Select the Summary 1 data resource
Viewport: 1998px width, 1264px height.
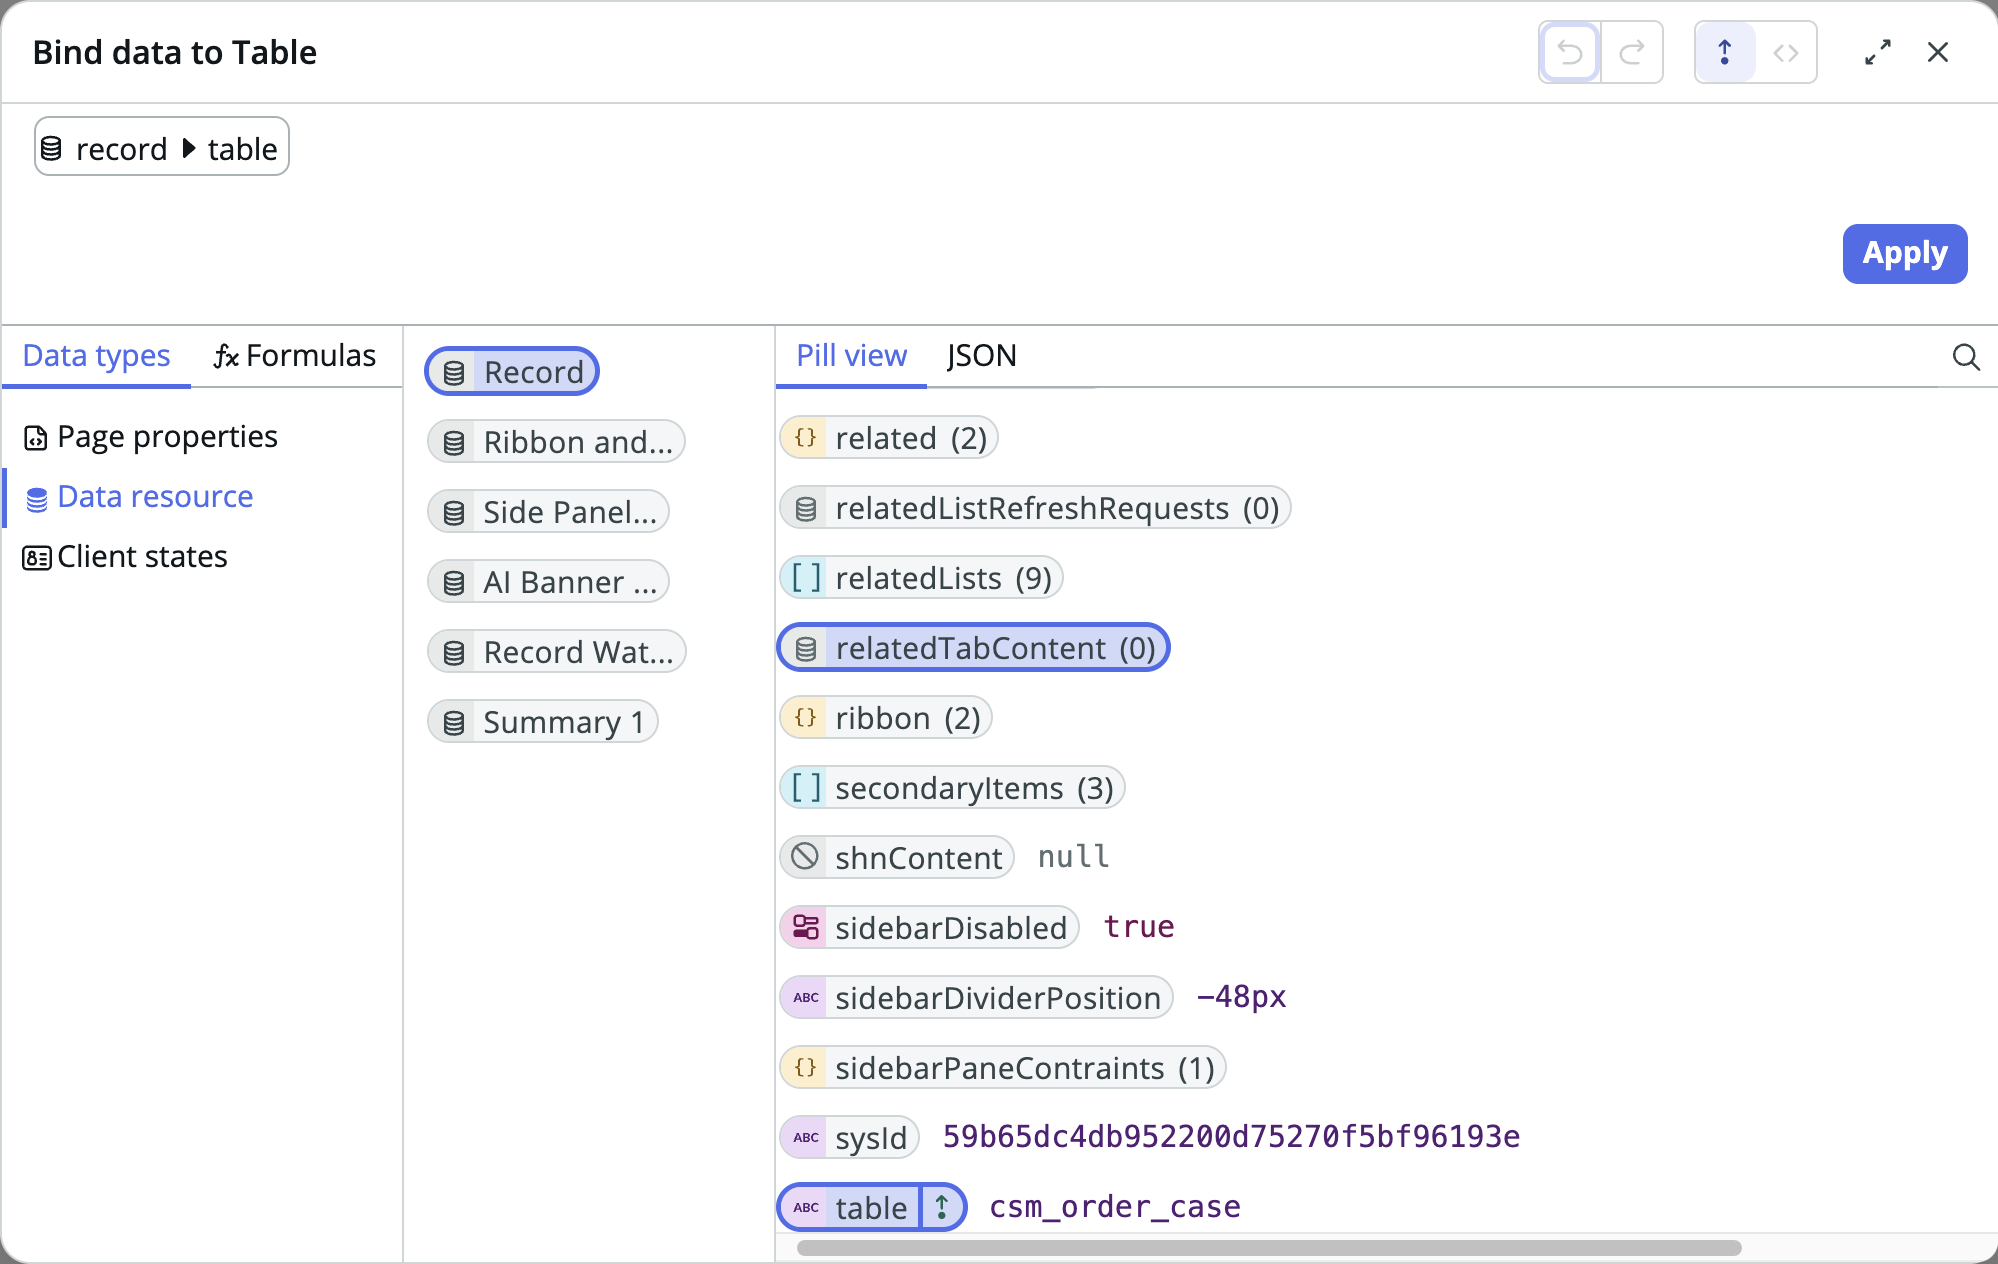pyautogui.click(x=543, y=722)
